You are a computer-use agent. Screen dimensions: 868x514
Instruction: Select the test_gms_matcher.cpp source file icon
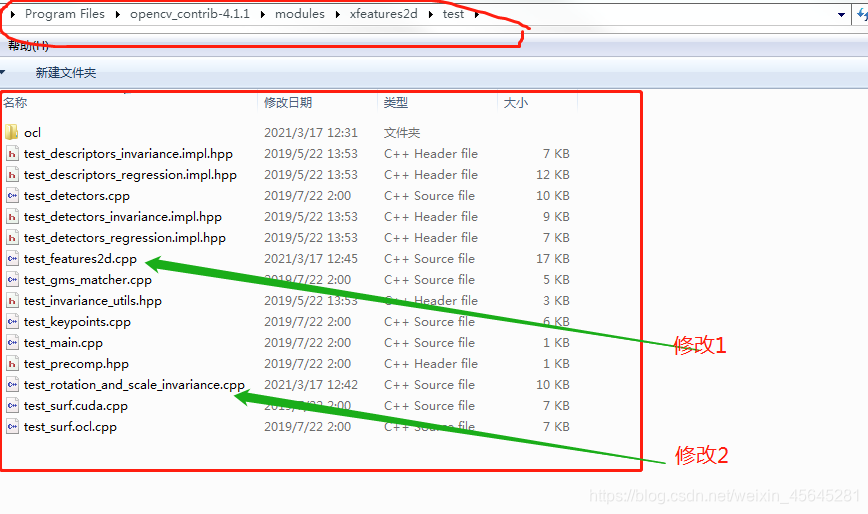[x=12, y=279]
